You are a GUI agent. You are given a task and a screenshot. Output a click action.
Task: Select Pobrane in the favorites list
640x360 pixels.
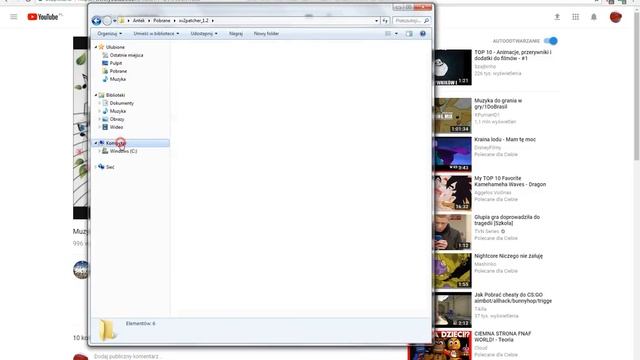118,71
